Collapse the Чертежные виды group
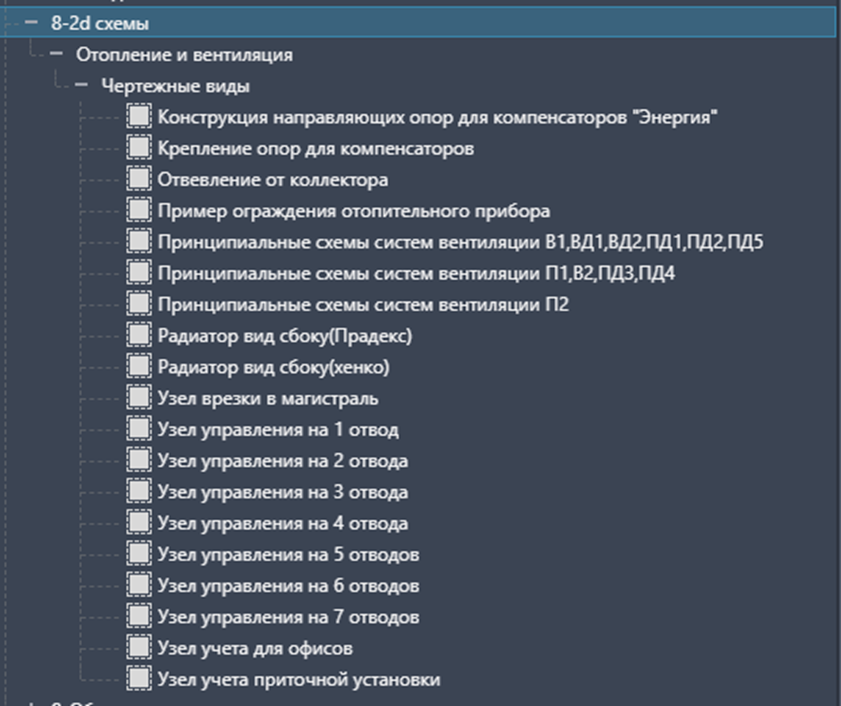This screenshot has height=706, width=841. (82, 85)
